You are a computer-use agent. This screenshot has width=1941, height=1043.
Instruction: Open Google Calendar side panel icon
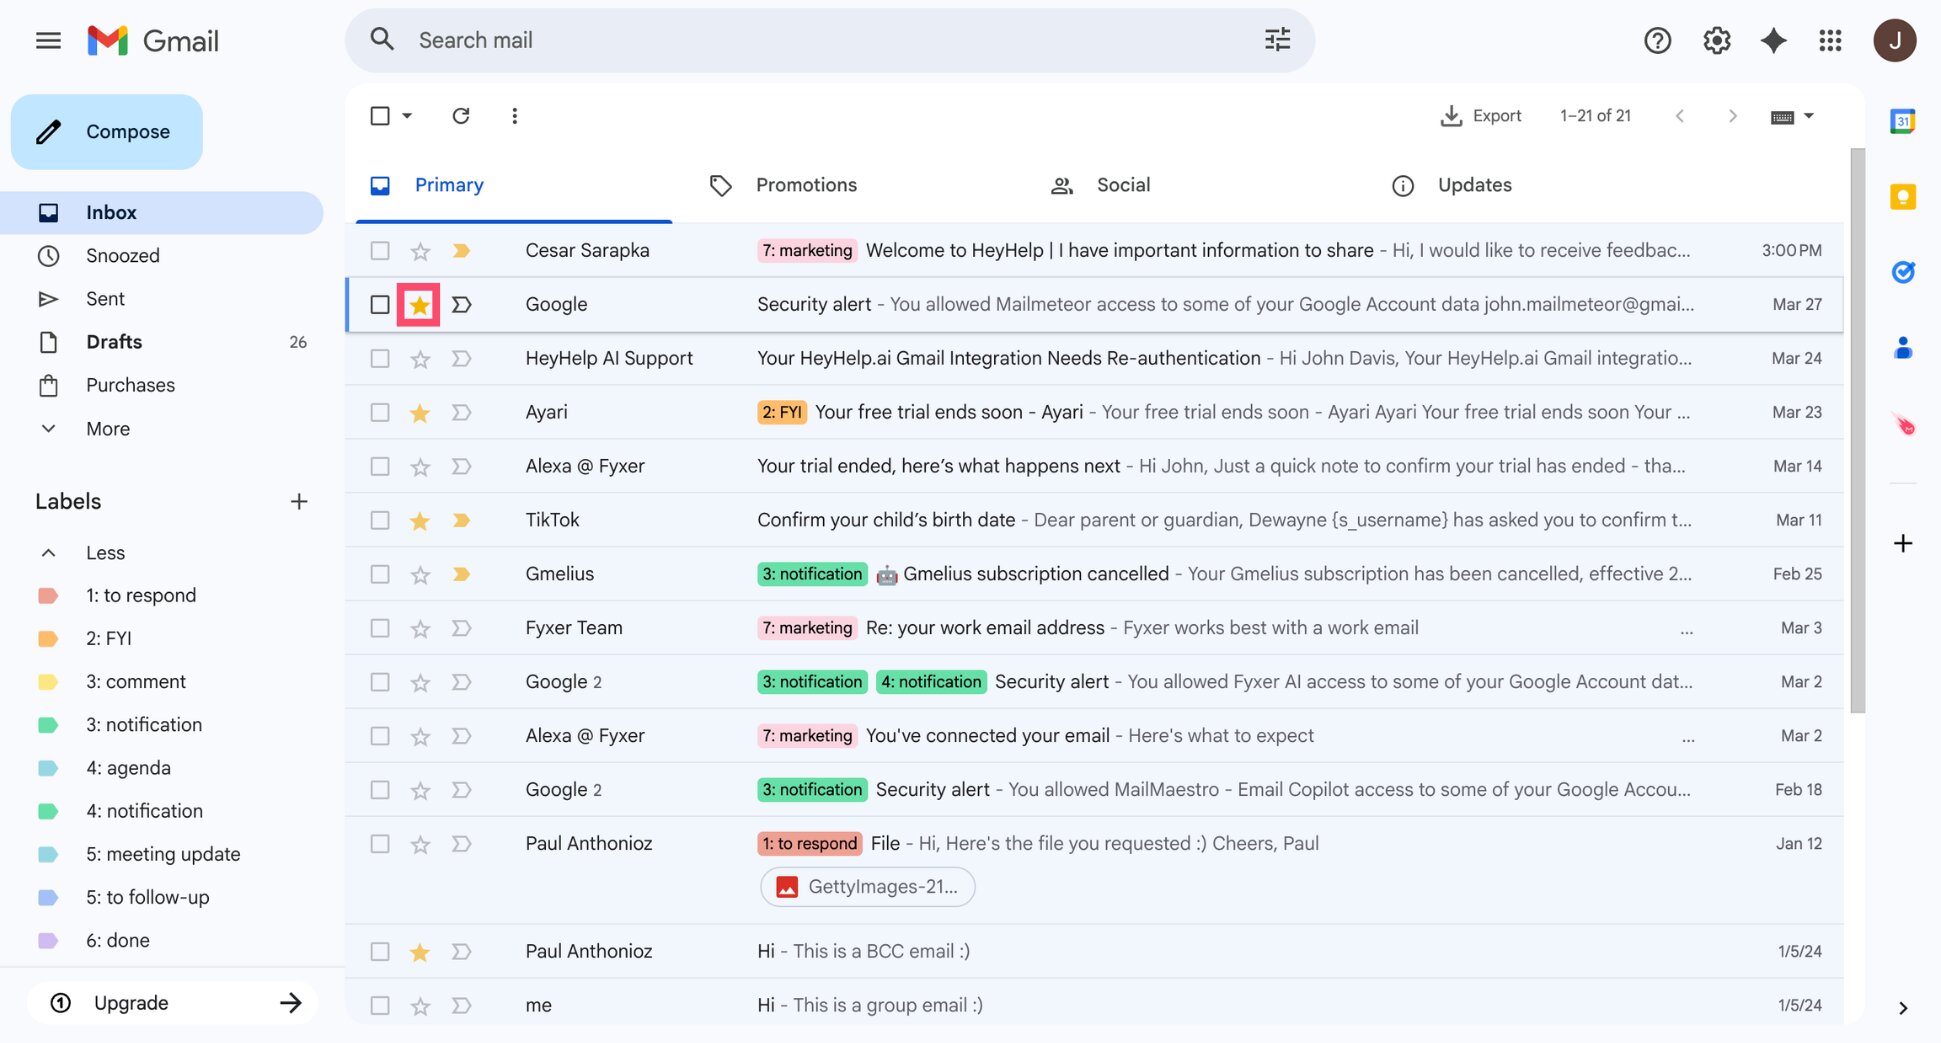pyautogui.click(x=1902, y=122)
